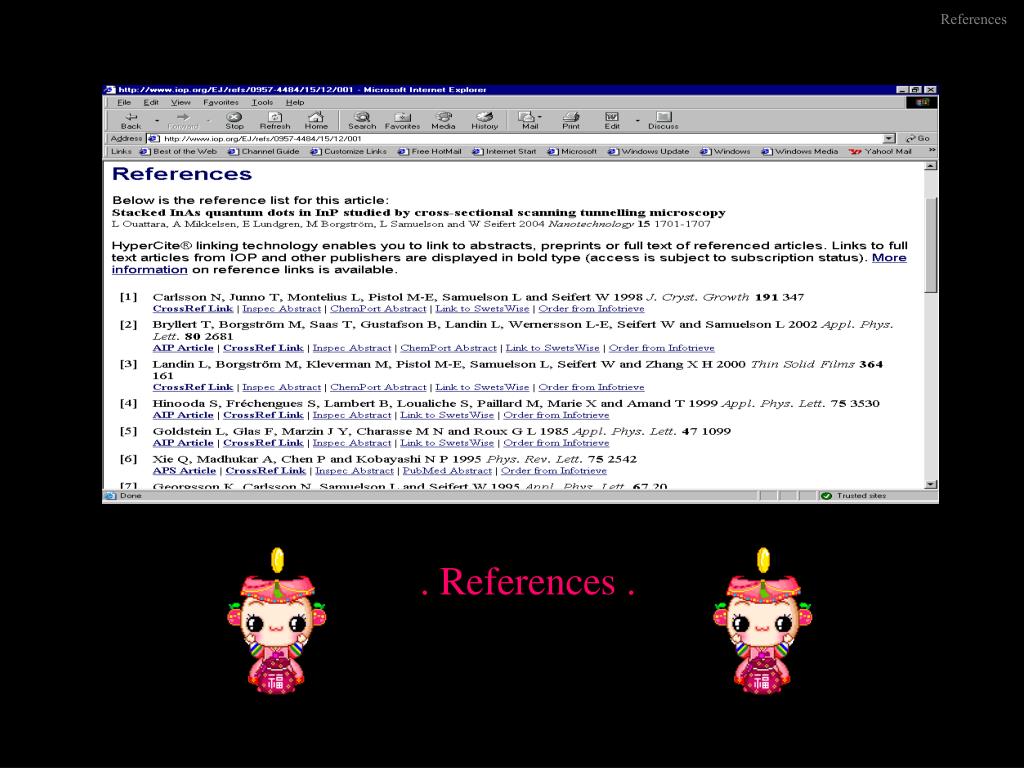Click the scroll-up arrow of the page
The image size is (1024, 768).
point(931,166)
